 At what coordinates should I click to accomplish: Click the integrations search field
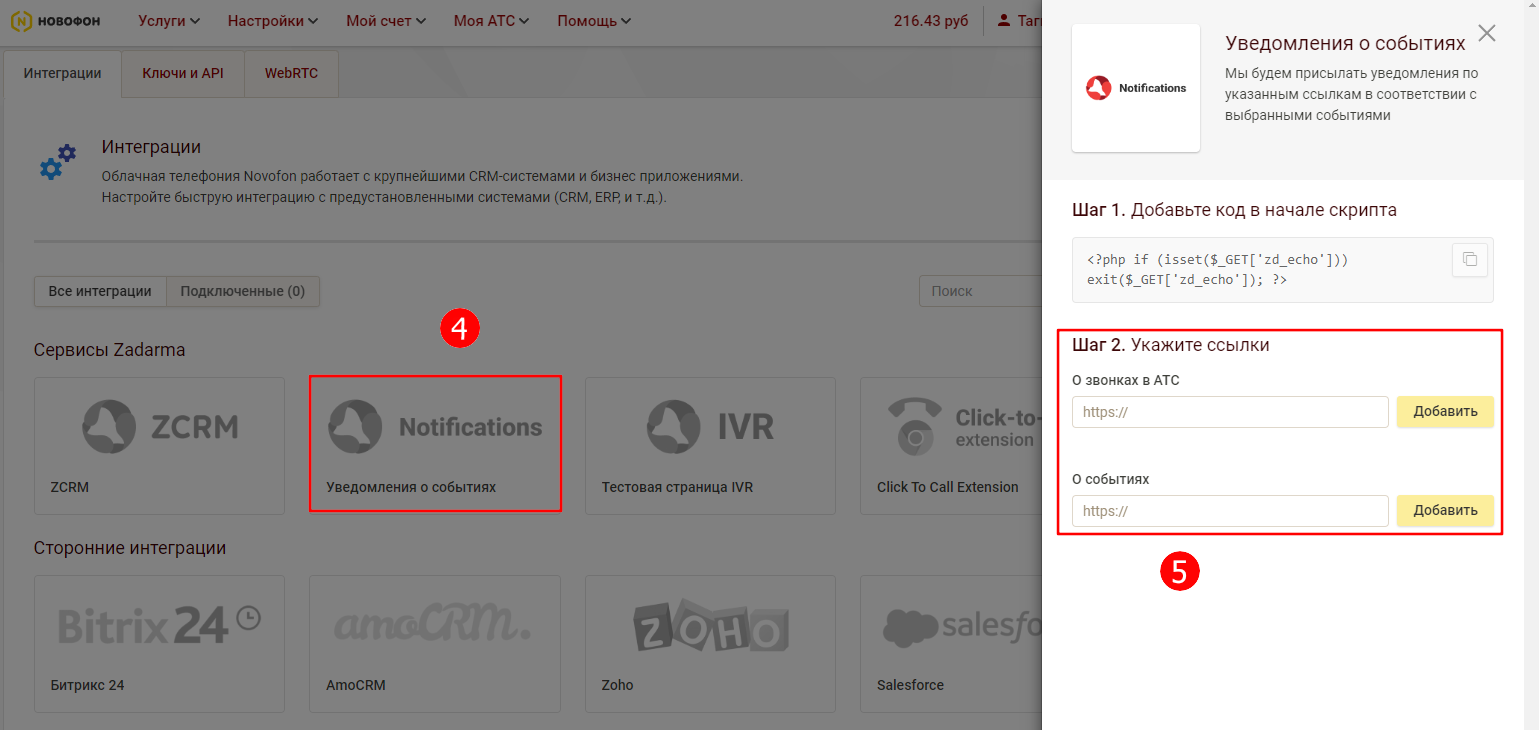coord(980,291)
